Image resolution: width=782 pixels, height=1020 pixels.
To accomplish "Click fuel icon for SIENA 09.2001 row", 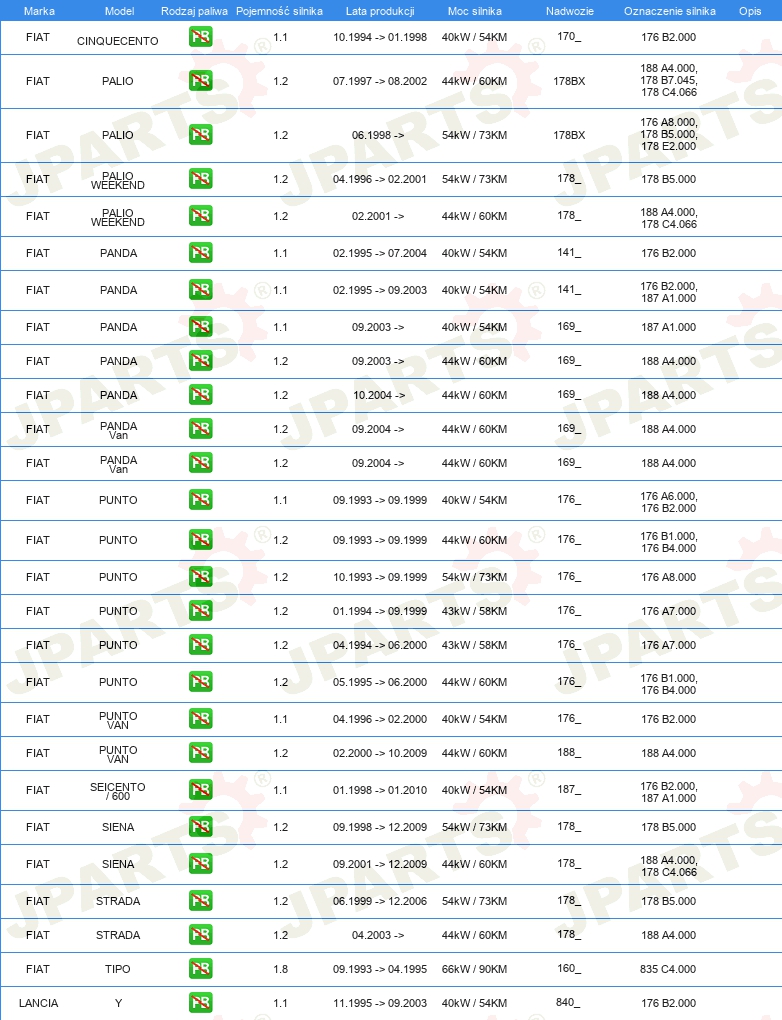I will click(x=200, y=864).
